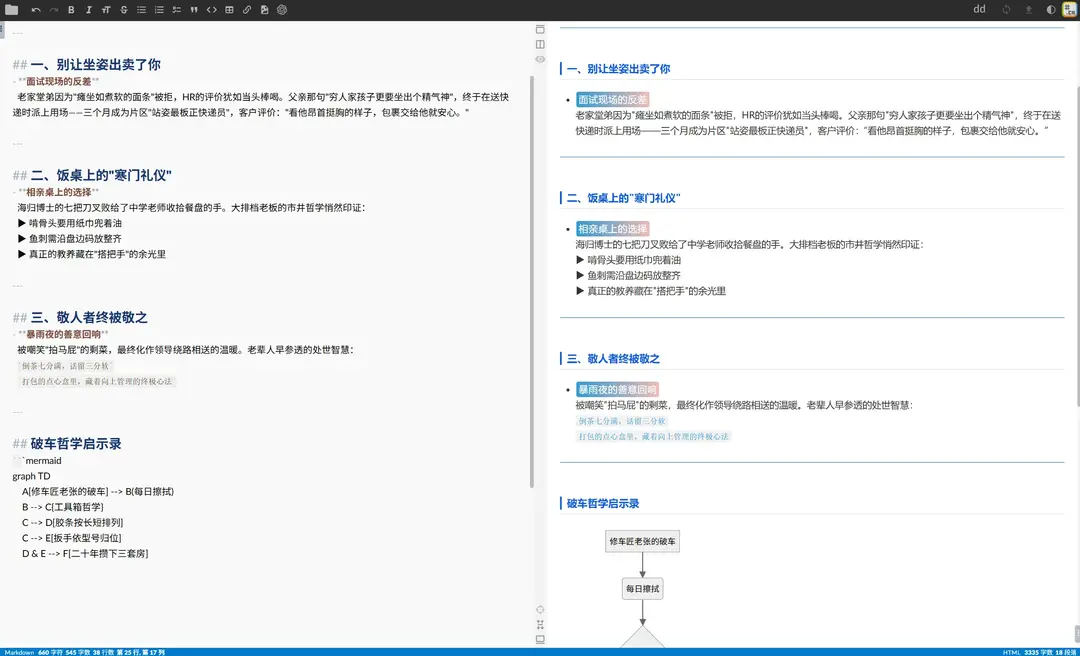Insert a hyperlink with the chain icon
The width and height of the screenshot is (1080, 656).
[246, 9]
